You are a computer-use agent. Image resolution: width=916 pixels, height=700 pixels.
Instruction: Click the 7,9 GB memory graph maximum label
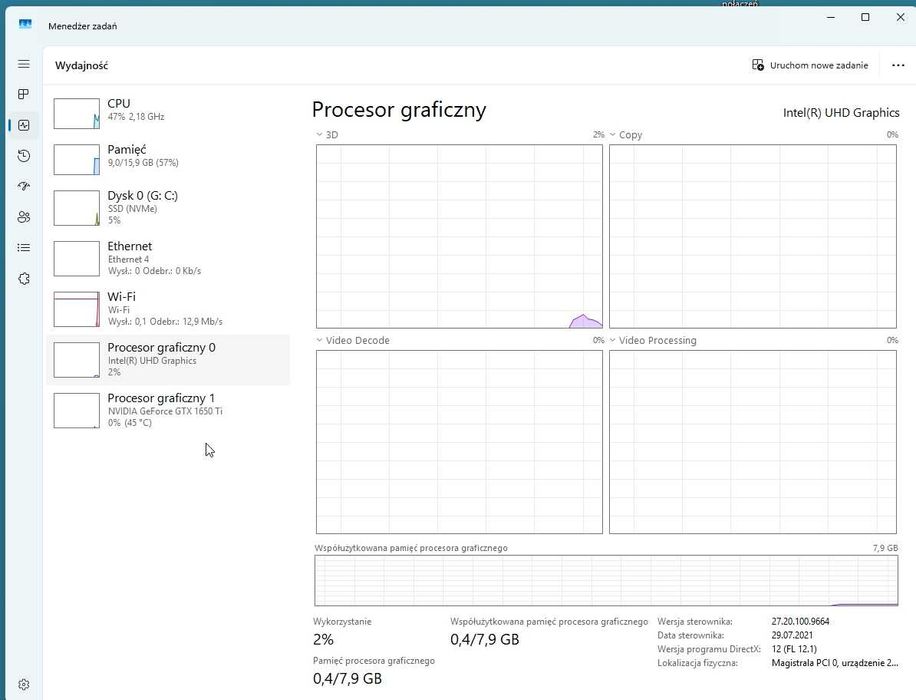(x=885, y=548)
